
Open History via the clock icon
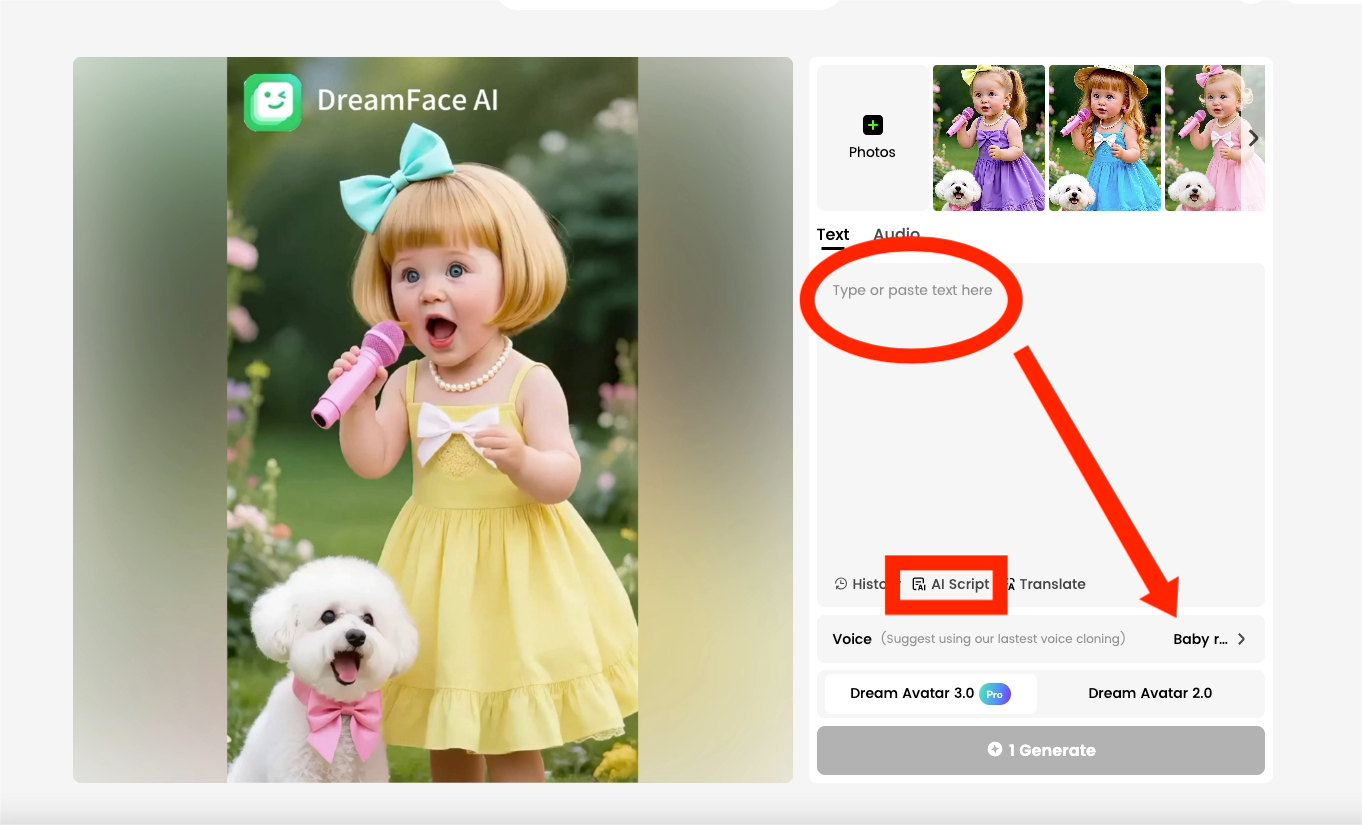point(841,584)
